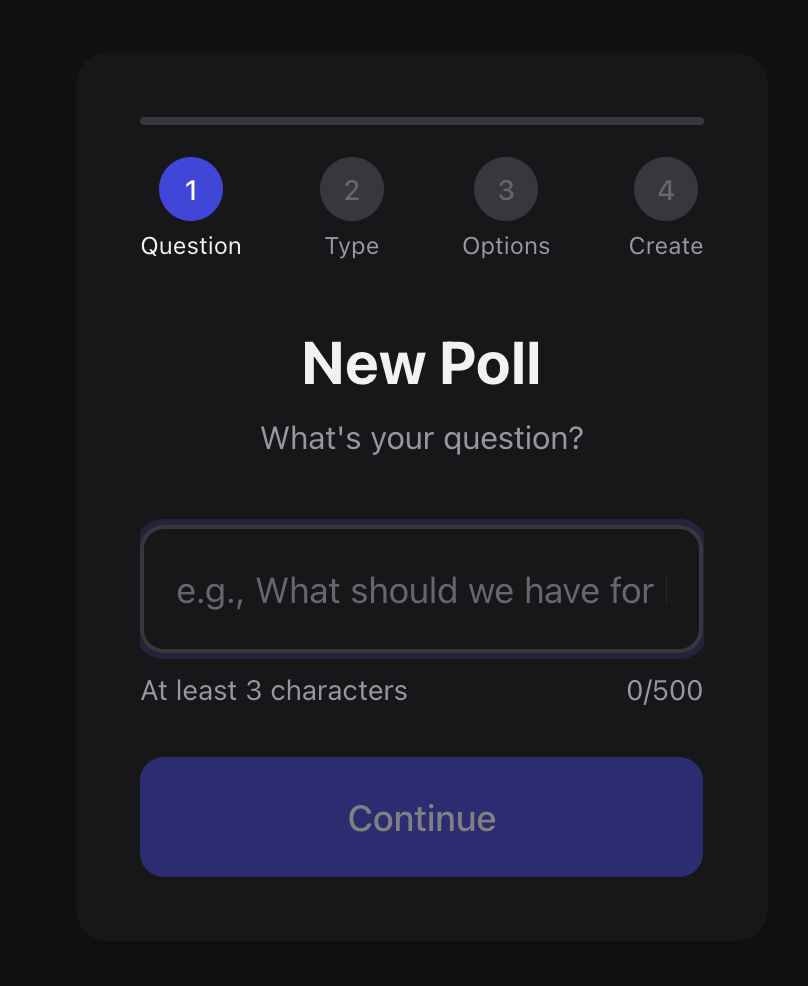
Task: Select the Options step label
Action: (506, 245)
